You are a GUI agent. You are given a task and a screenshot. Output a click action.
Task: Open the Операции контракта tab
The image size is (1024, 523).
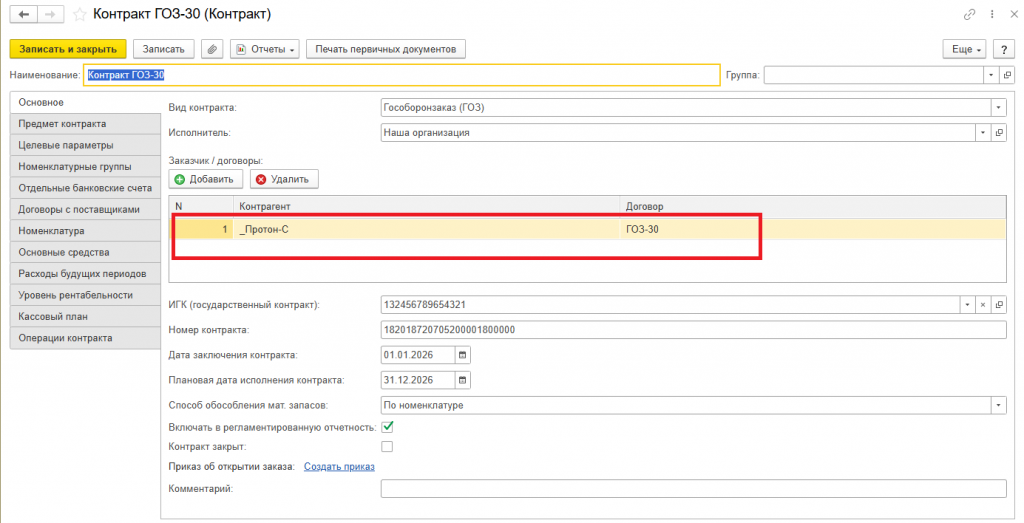click(85, 338)
